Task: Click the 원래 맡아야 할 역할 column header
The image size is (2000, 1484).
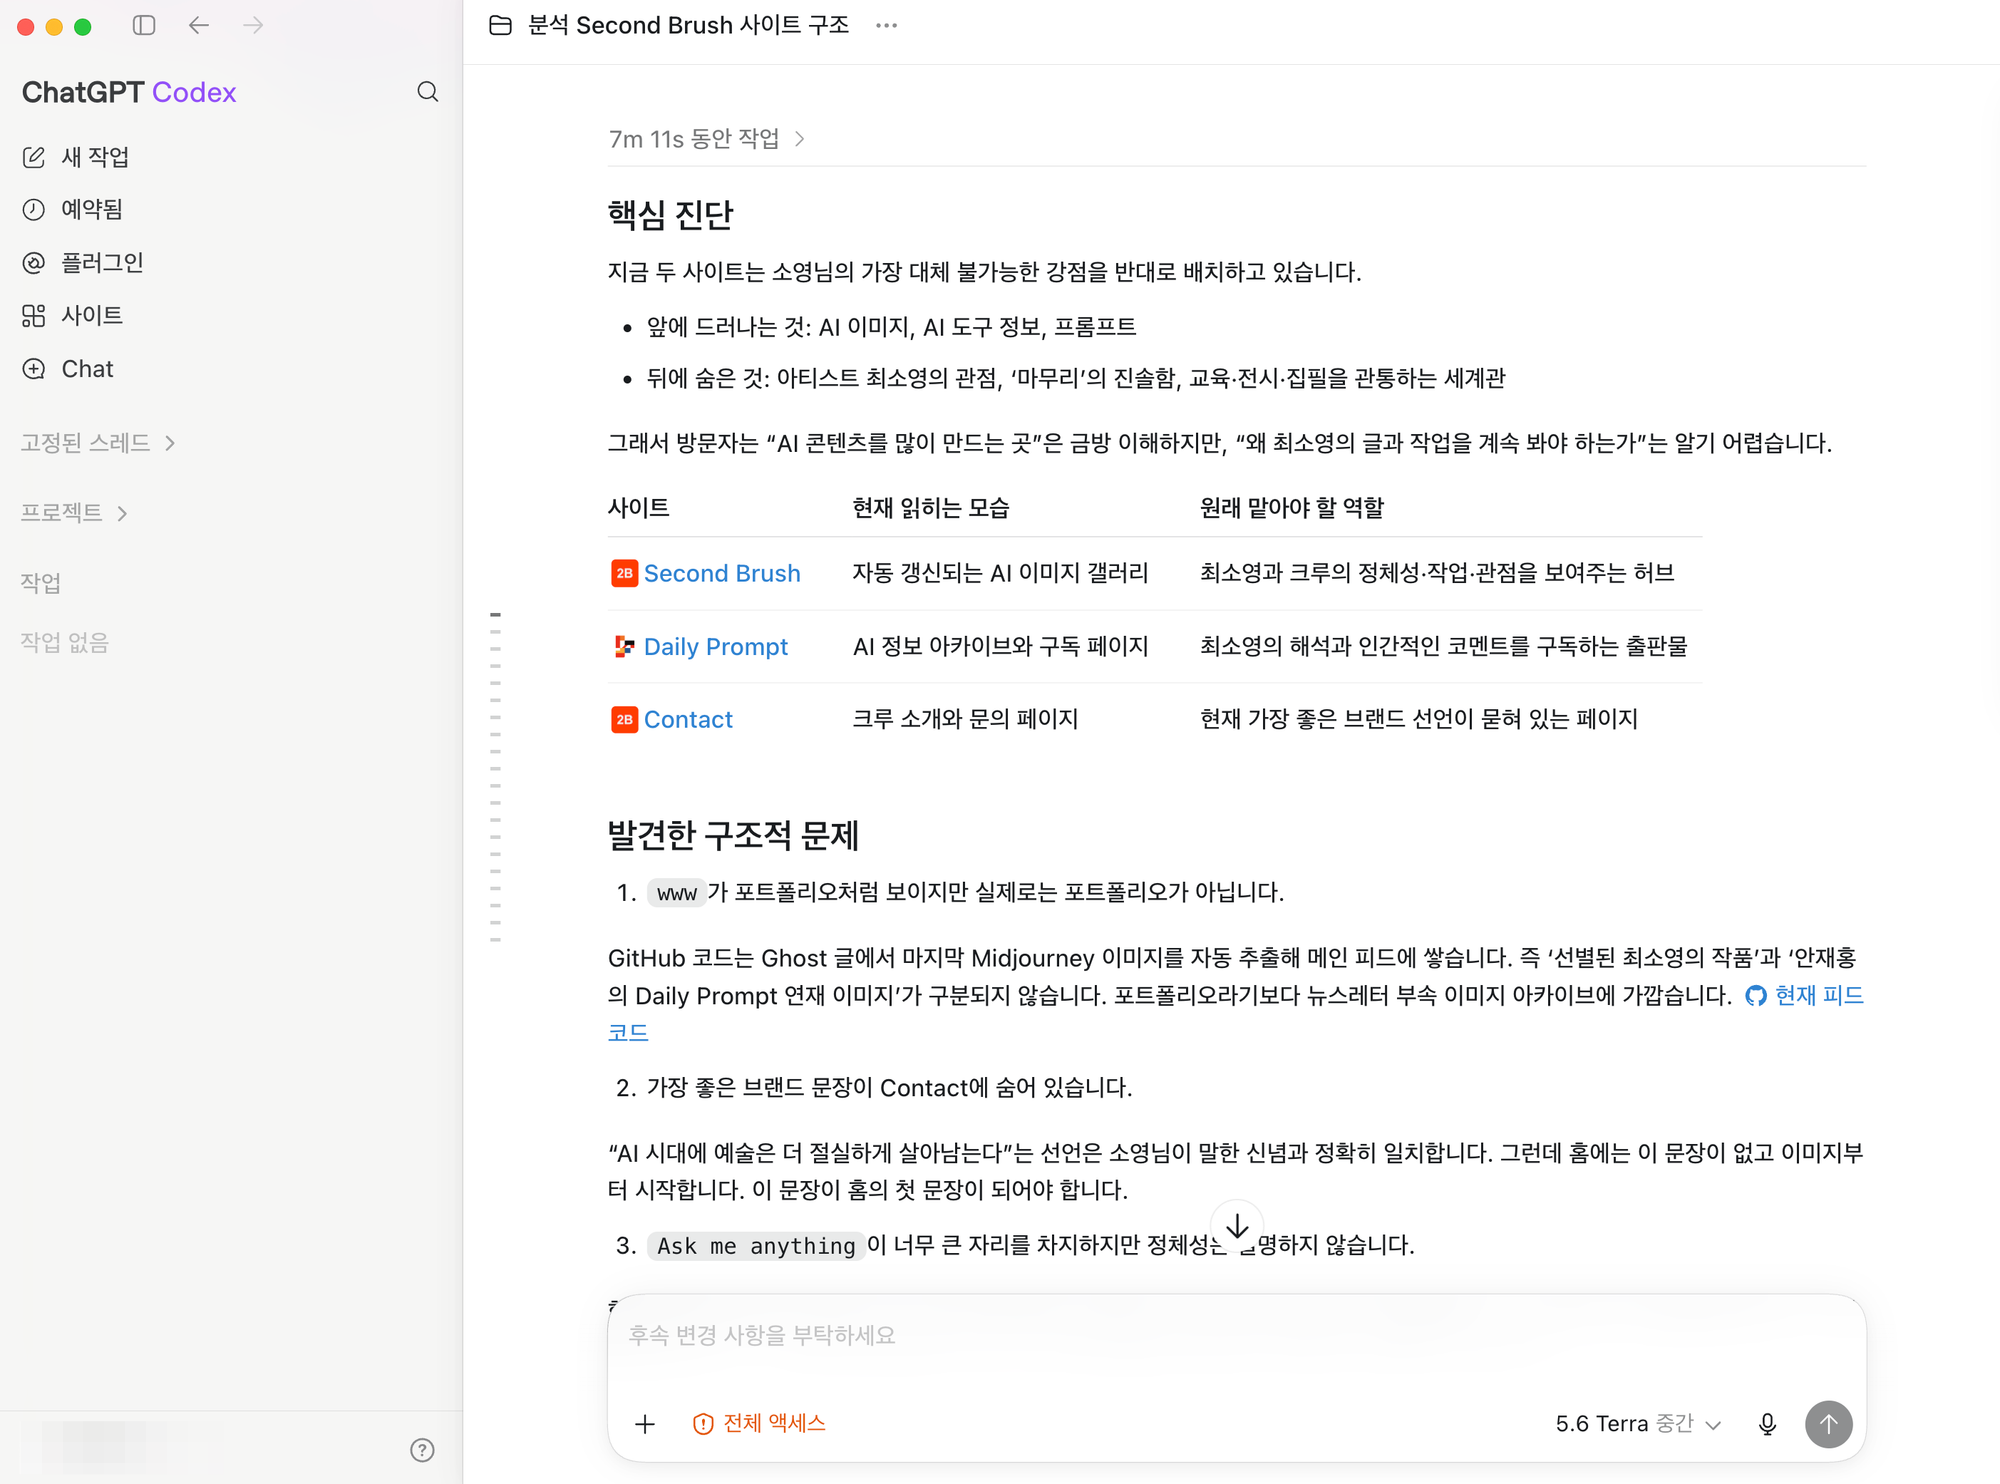Action: pos(1292,508)
